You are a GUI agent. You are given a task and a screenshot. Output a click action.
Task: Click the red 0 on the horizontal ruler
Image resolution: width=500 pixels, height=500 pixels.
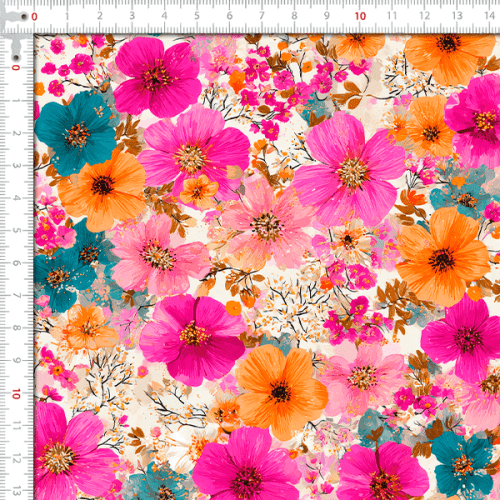point(34,16)
